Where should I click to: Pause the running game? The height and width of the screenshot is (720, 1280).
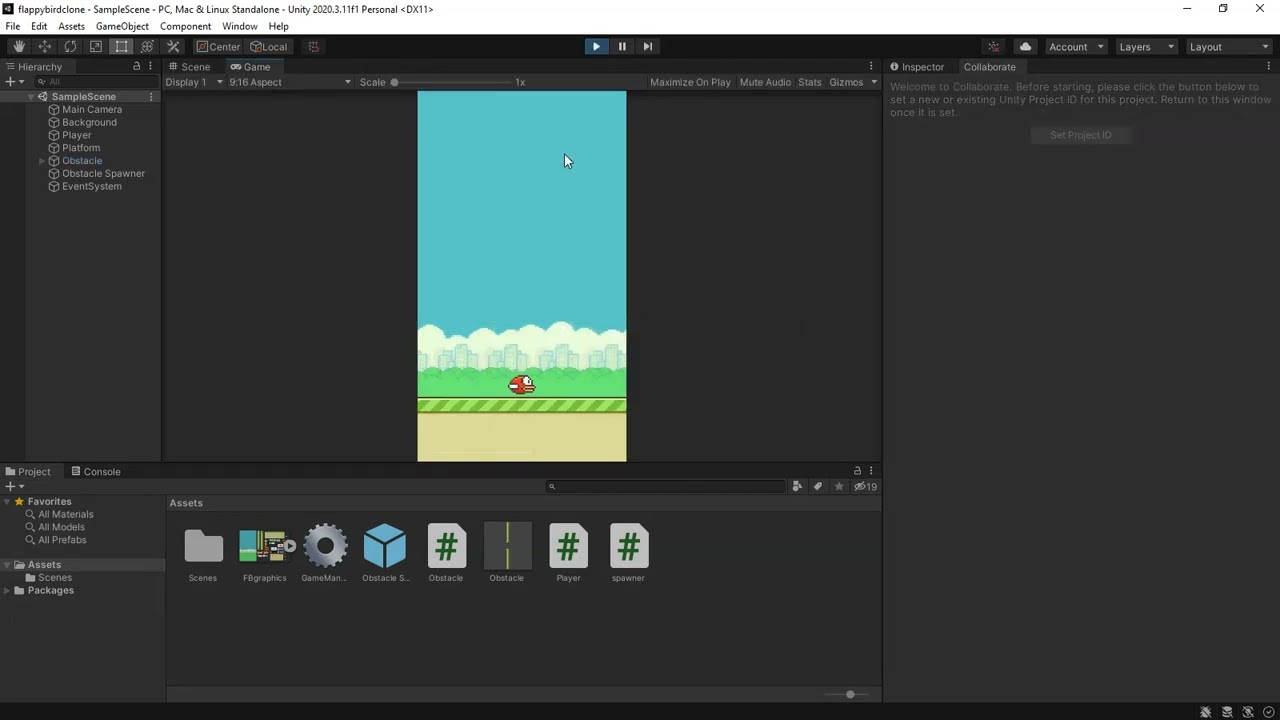621,46
